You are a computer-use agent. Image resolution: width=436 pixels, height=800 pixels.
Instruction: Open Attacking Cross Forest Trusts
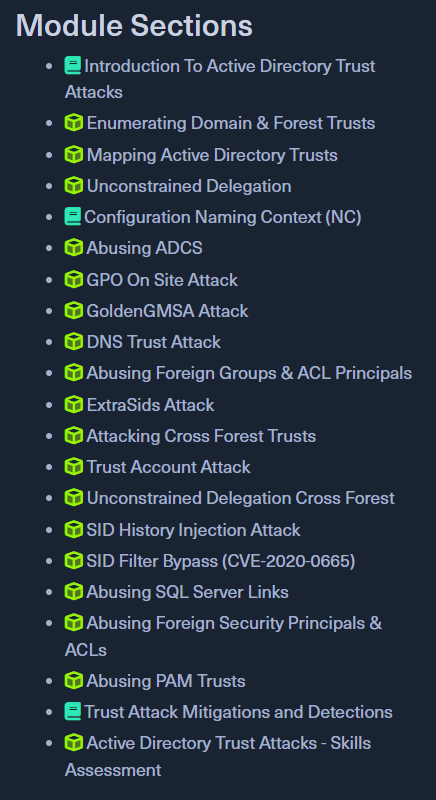click(201, 436)
